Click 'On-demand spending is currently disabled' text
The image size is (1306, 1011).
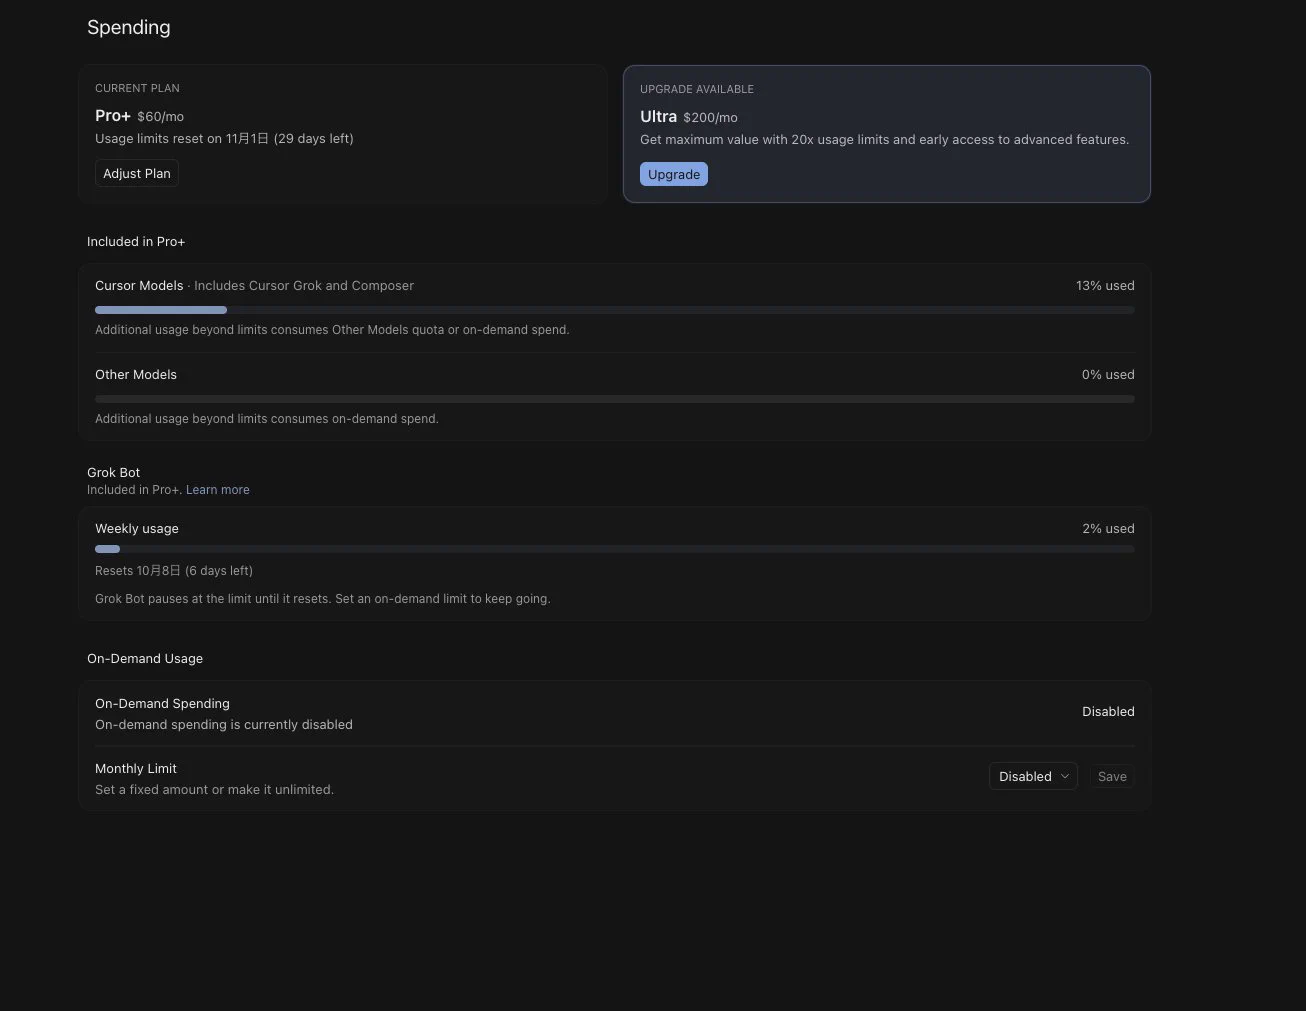(224, 725)
